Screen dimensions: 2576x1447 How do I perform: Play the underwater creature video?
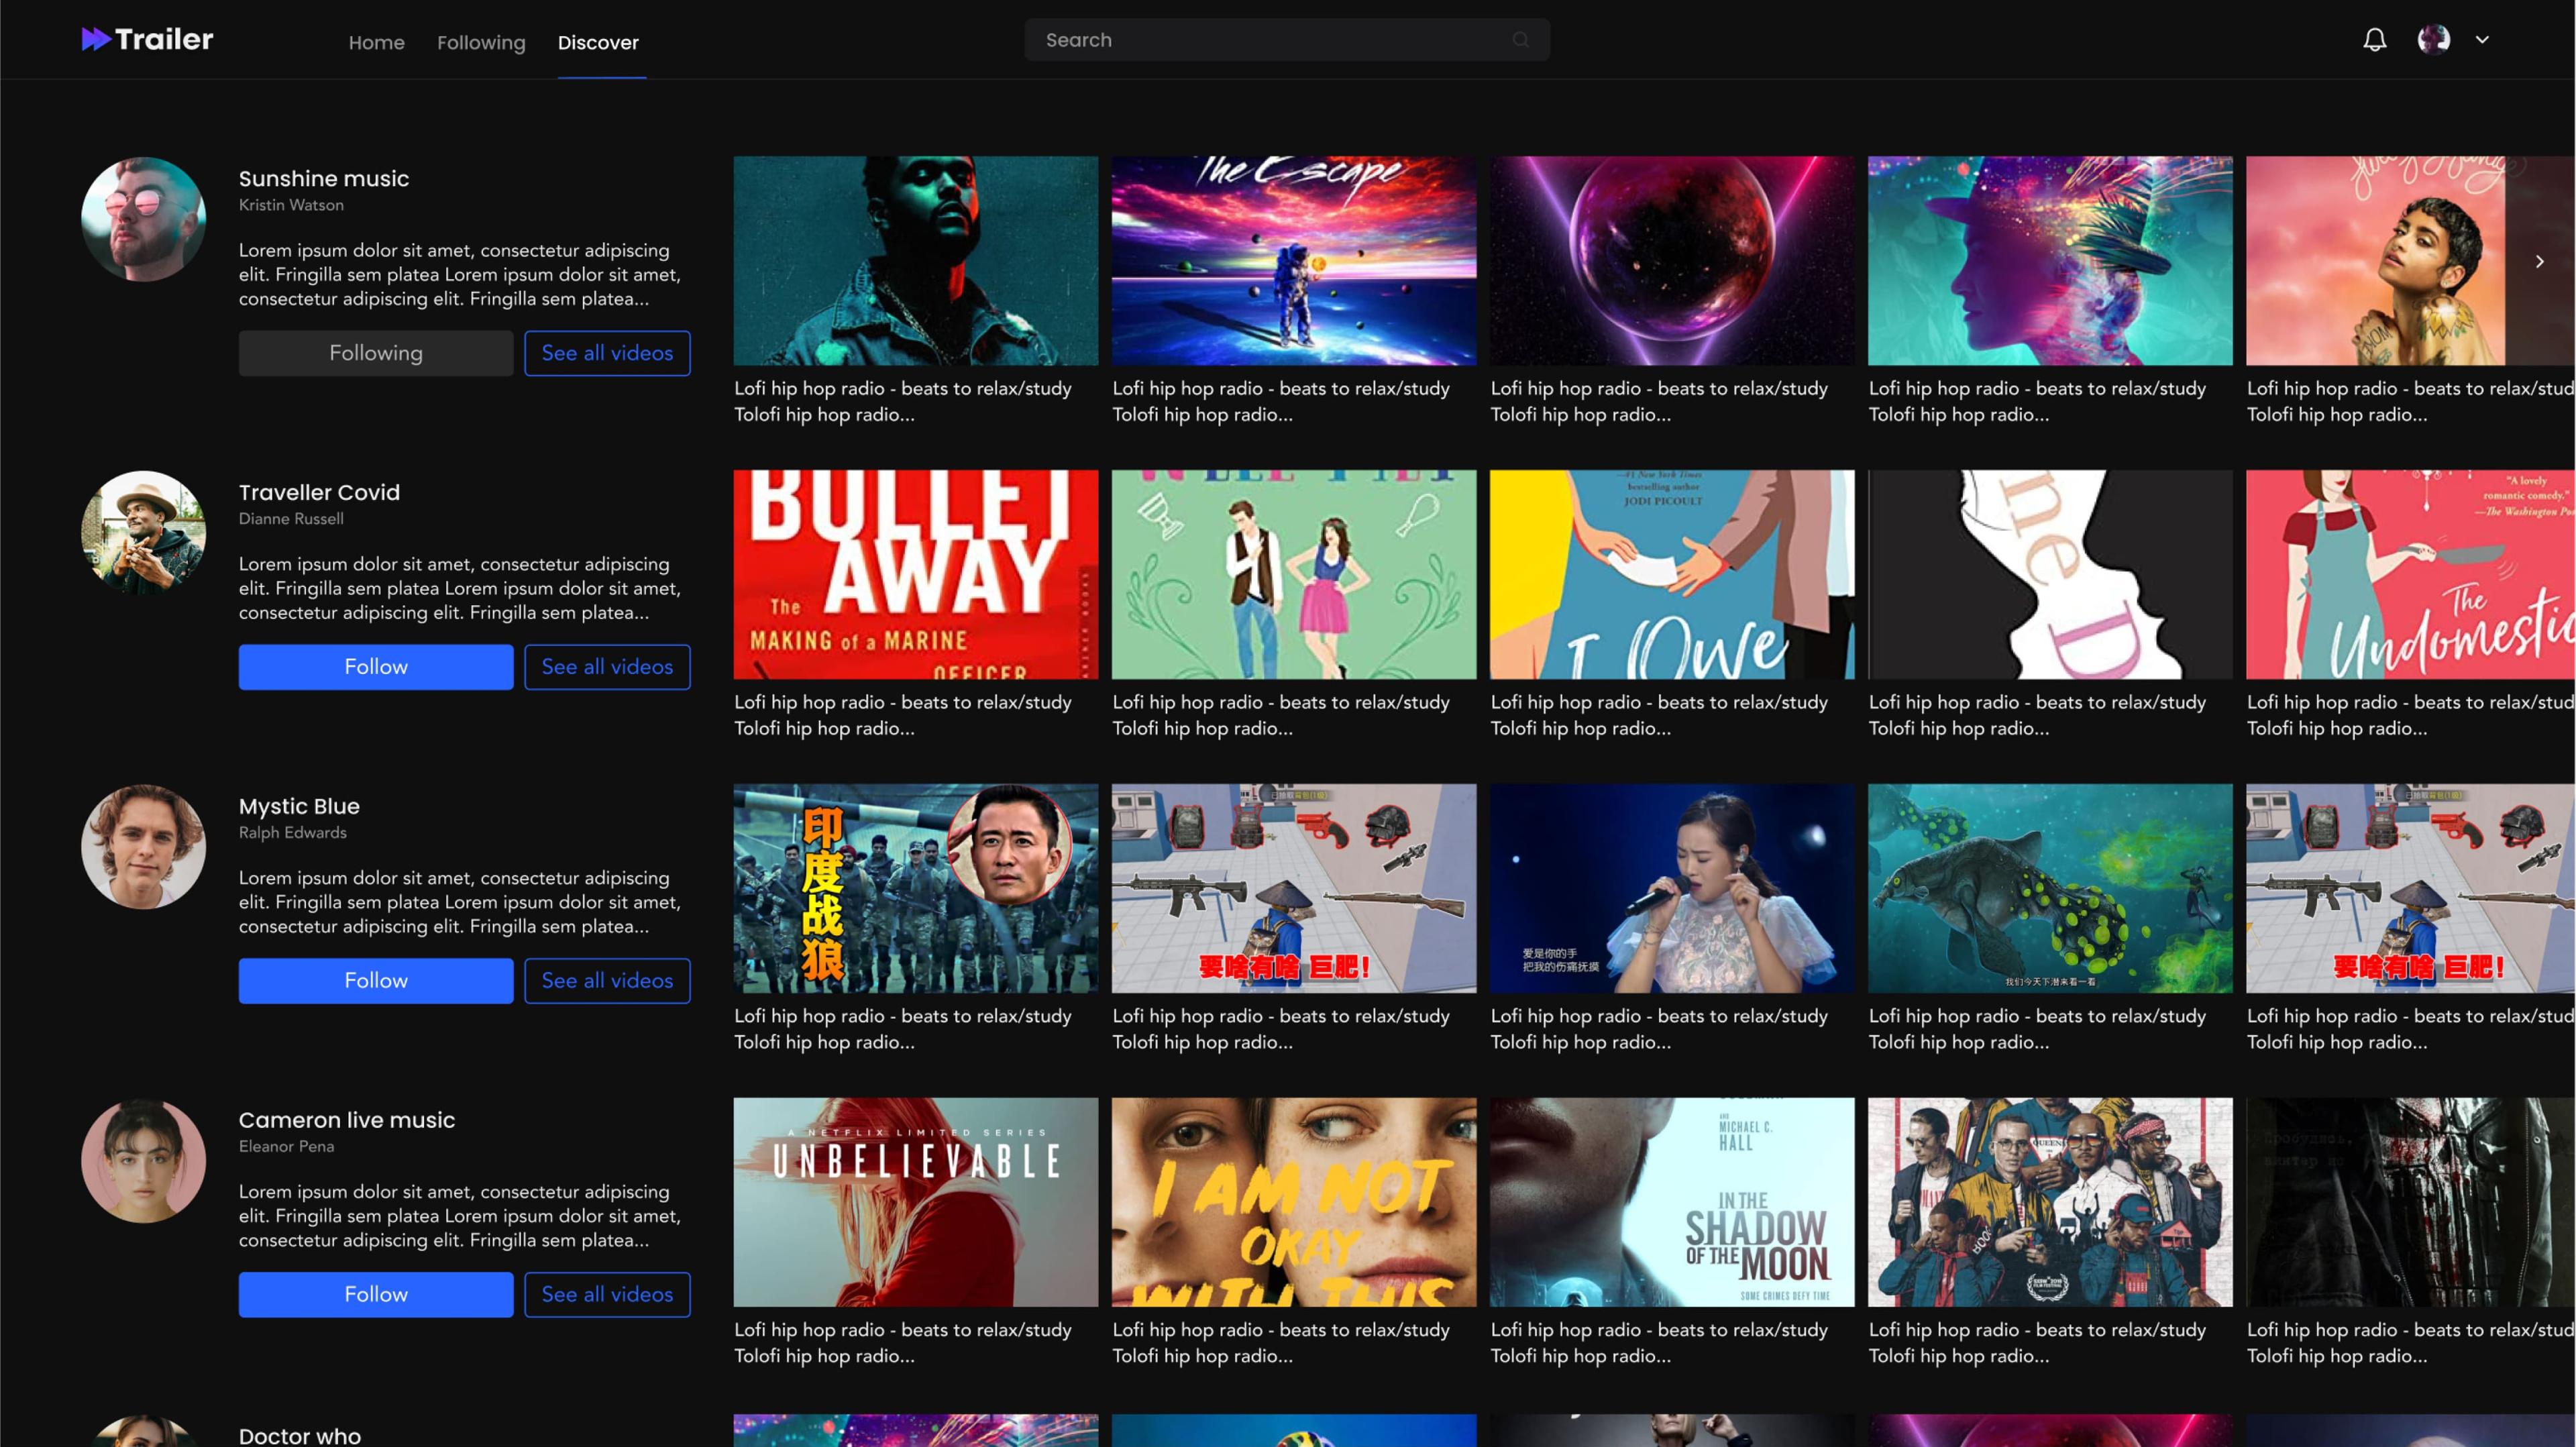coord(2050,889)
